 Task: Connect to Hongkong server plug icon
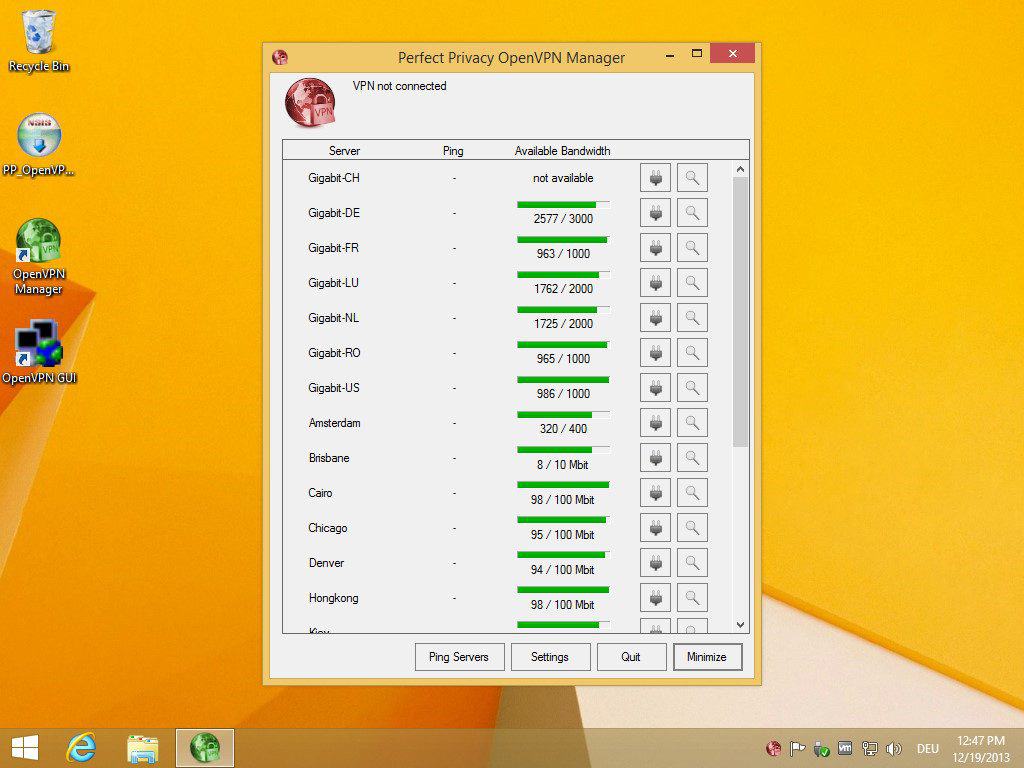tap(655, 598)
